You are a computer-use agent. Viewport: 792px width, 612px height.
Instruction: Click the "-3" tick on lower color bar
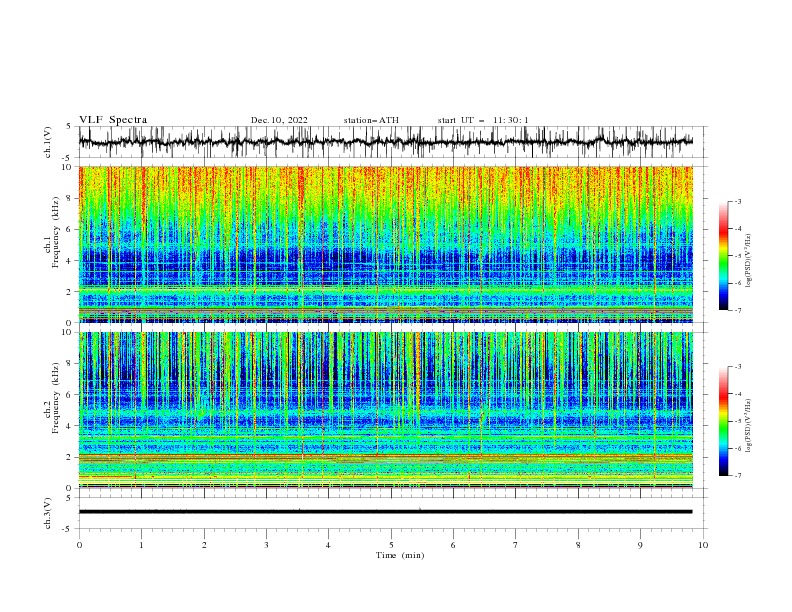coord(737,367)
